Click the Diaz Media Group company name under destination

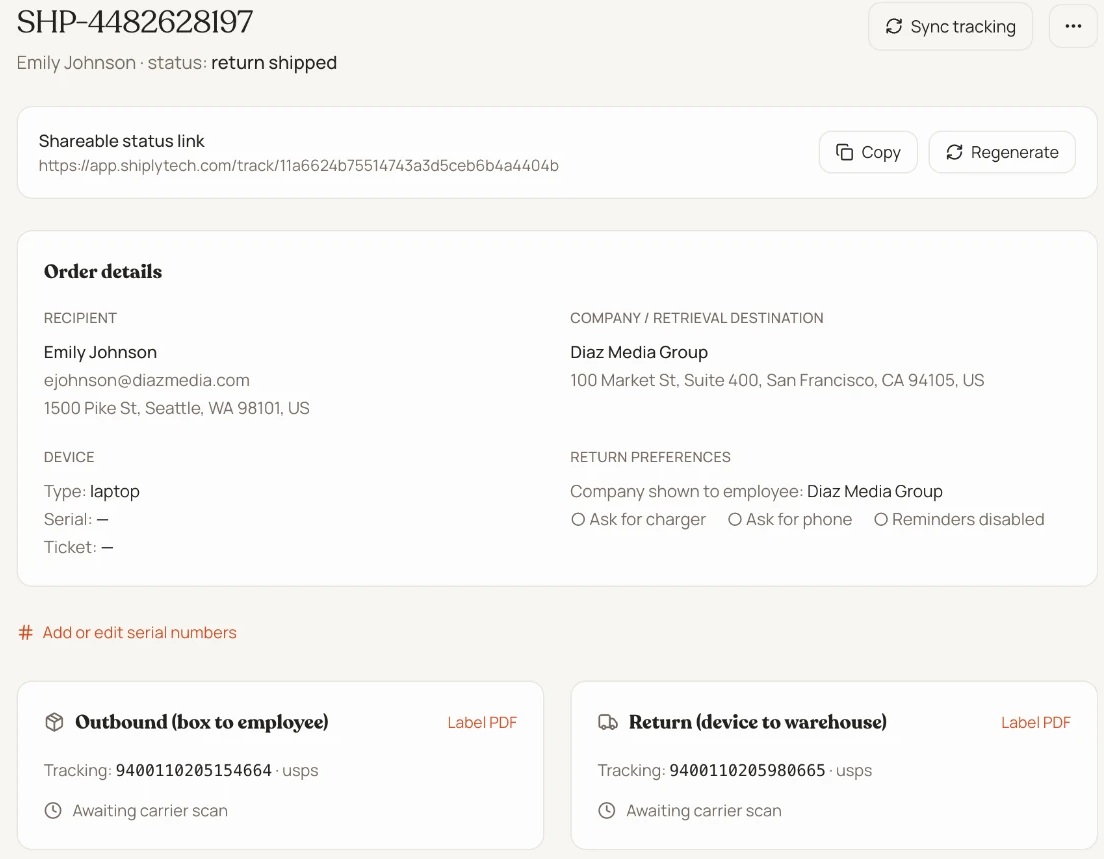pyautogui.click(x=639, y=352)
